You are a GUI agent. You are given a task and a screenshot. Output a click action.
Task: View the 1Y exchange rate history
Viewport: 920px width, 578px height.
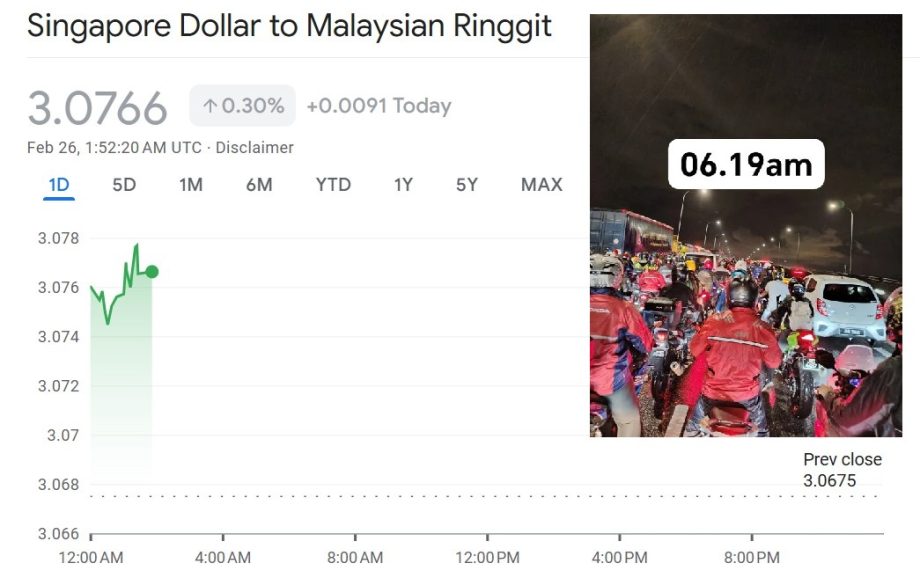click(402, 184)
